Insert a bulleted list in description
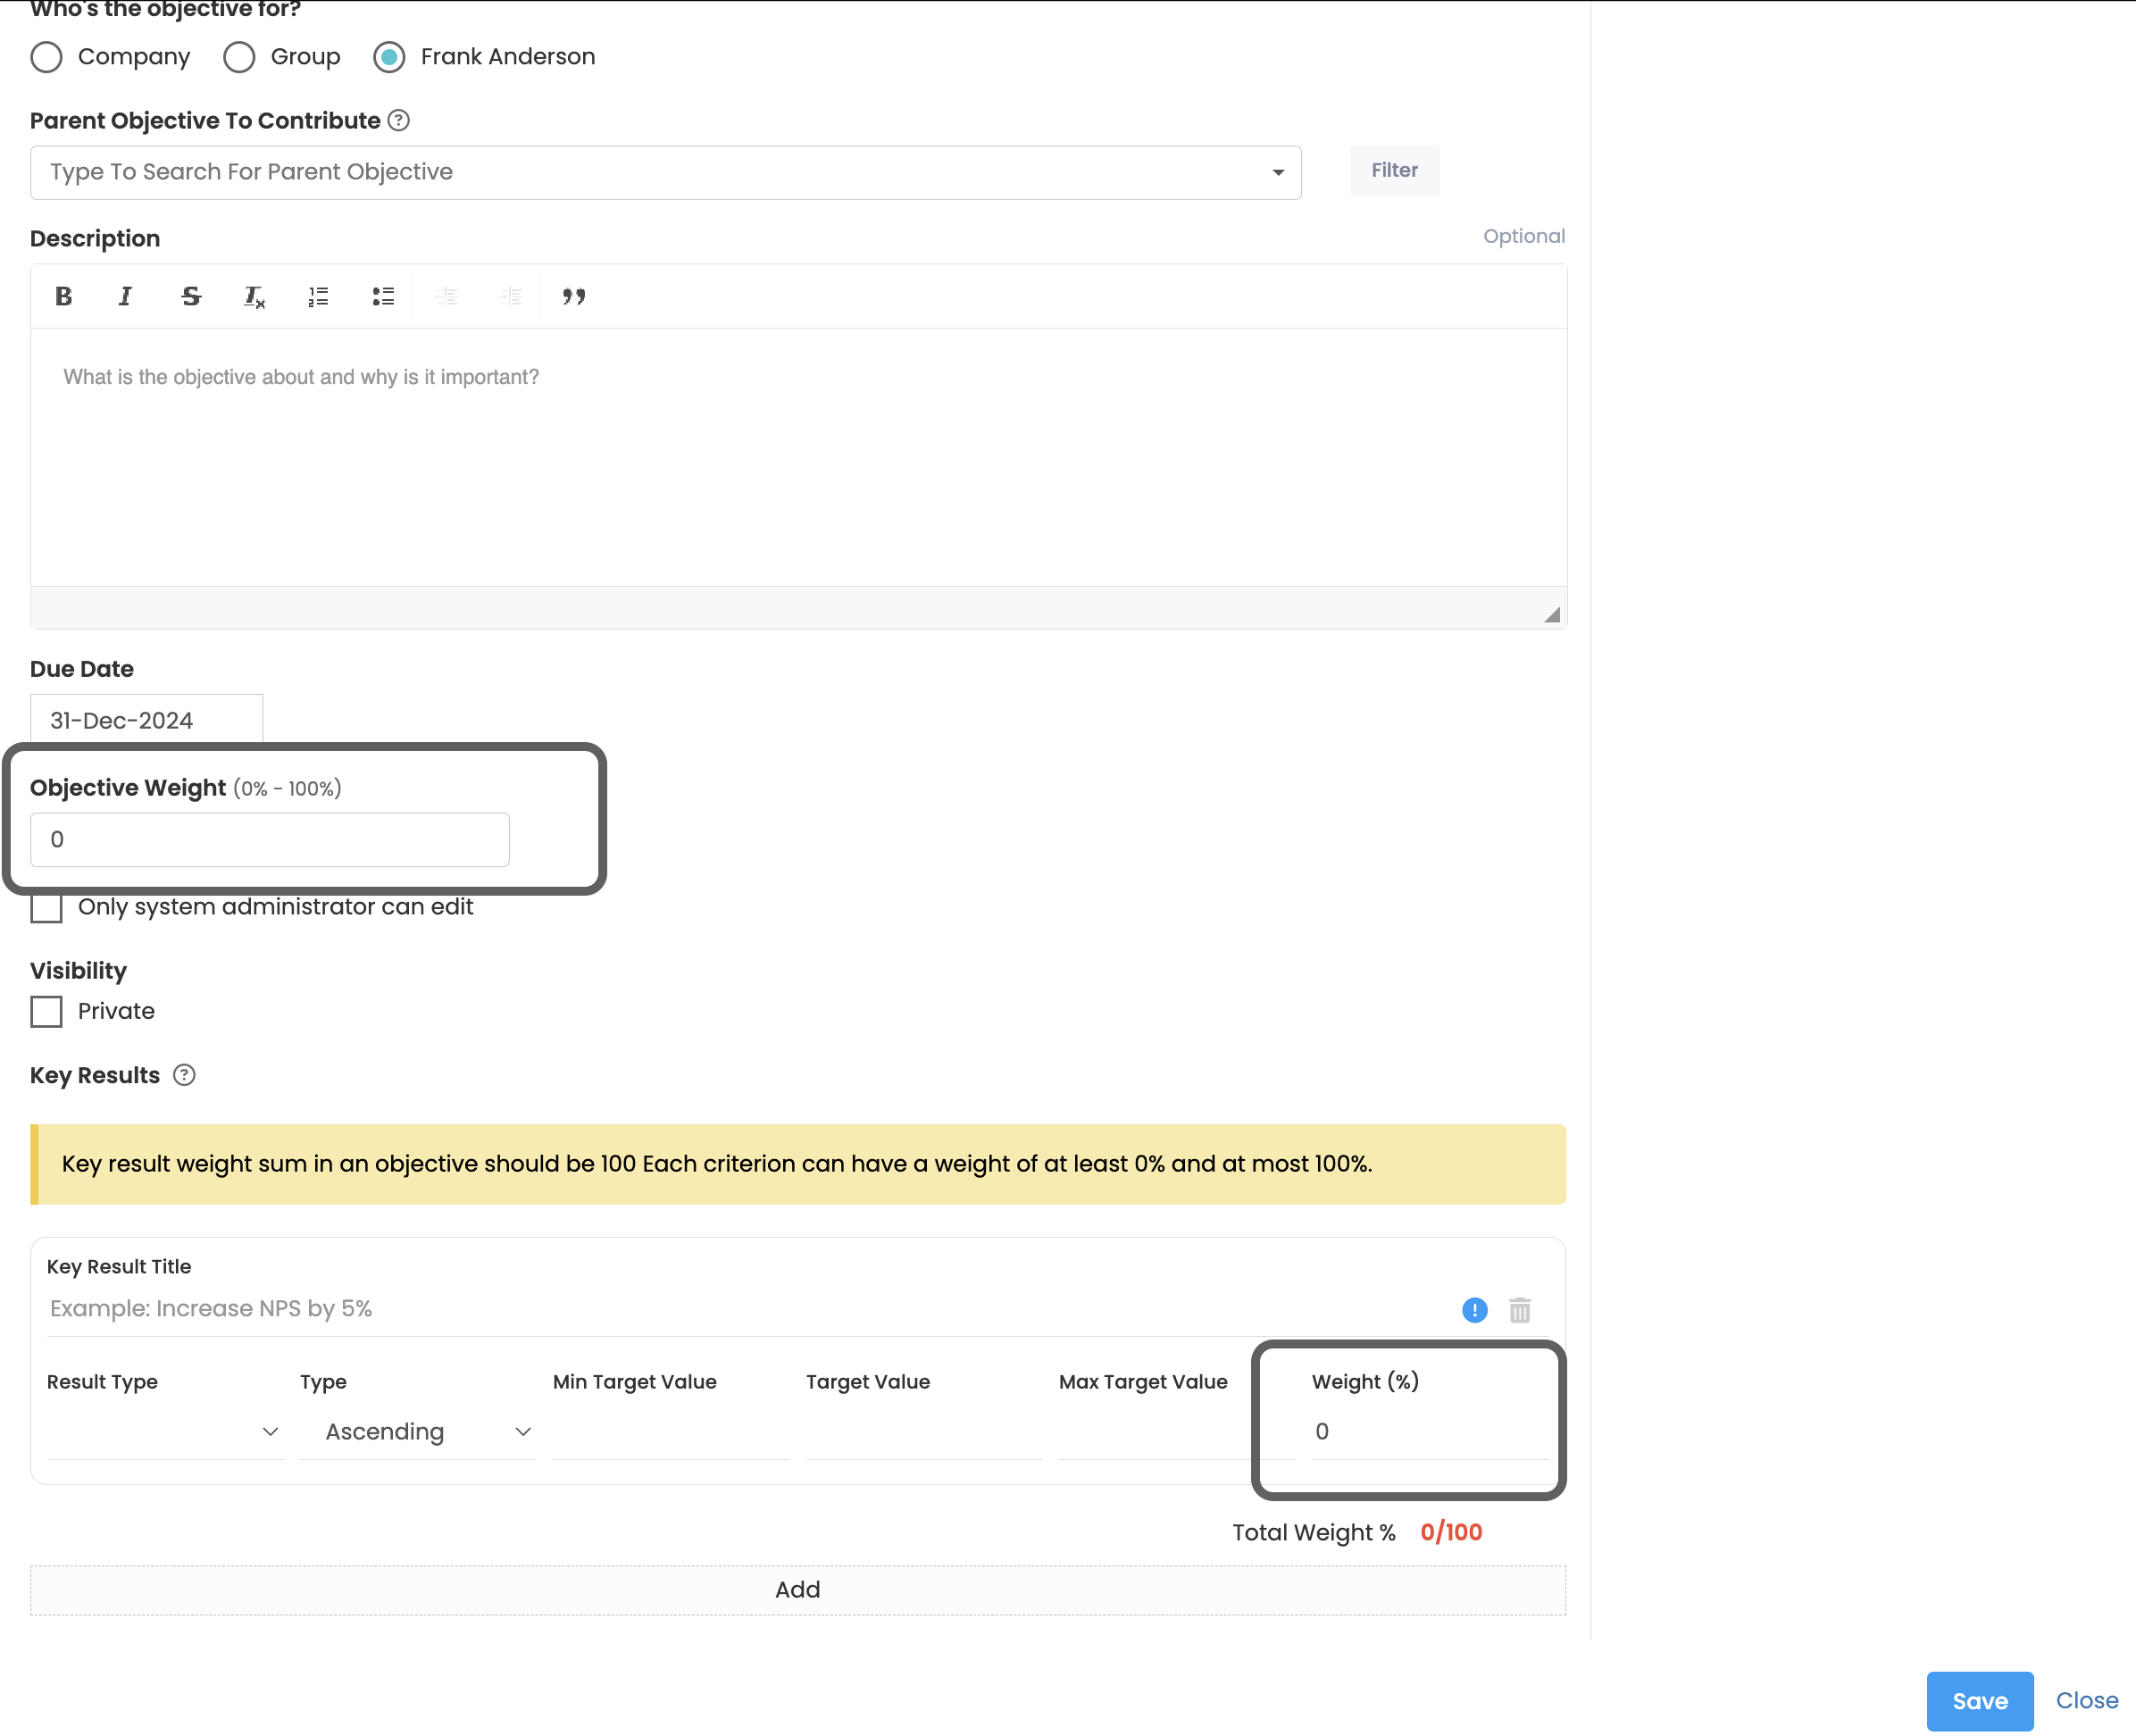The width and height of the screenshot is (2136, 1736). tap(383, 296)
